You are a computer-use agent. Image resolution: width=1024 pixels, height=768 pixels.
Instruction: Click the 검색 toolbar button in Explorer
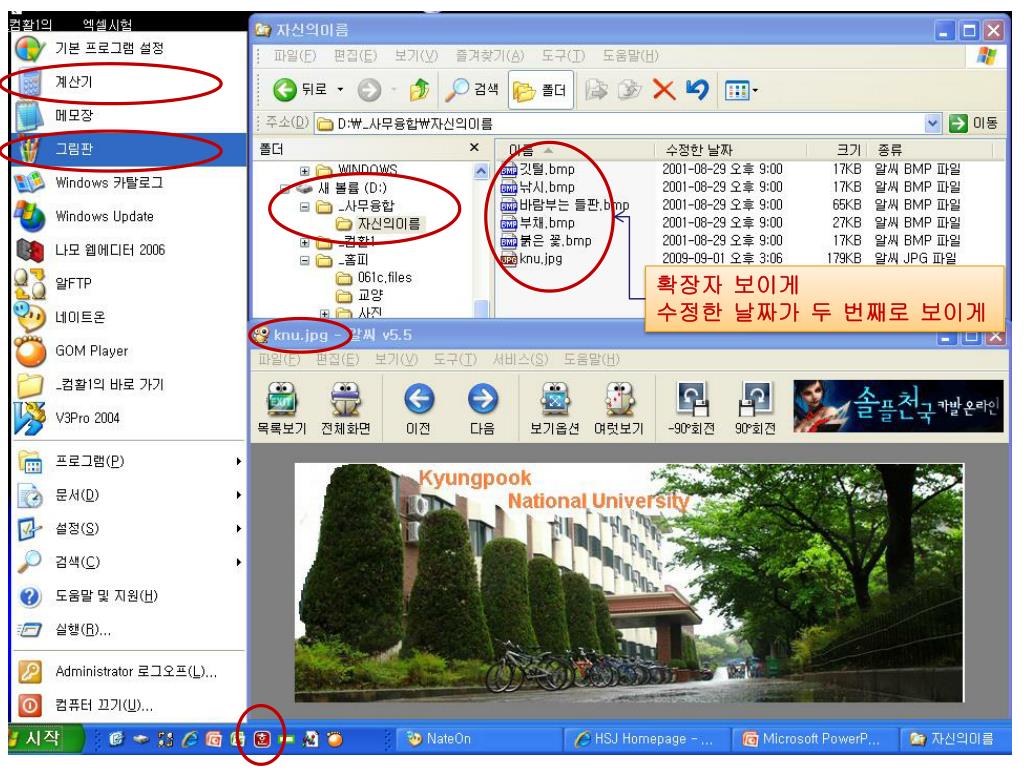point(472,89)
